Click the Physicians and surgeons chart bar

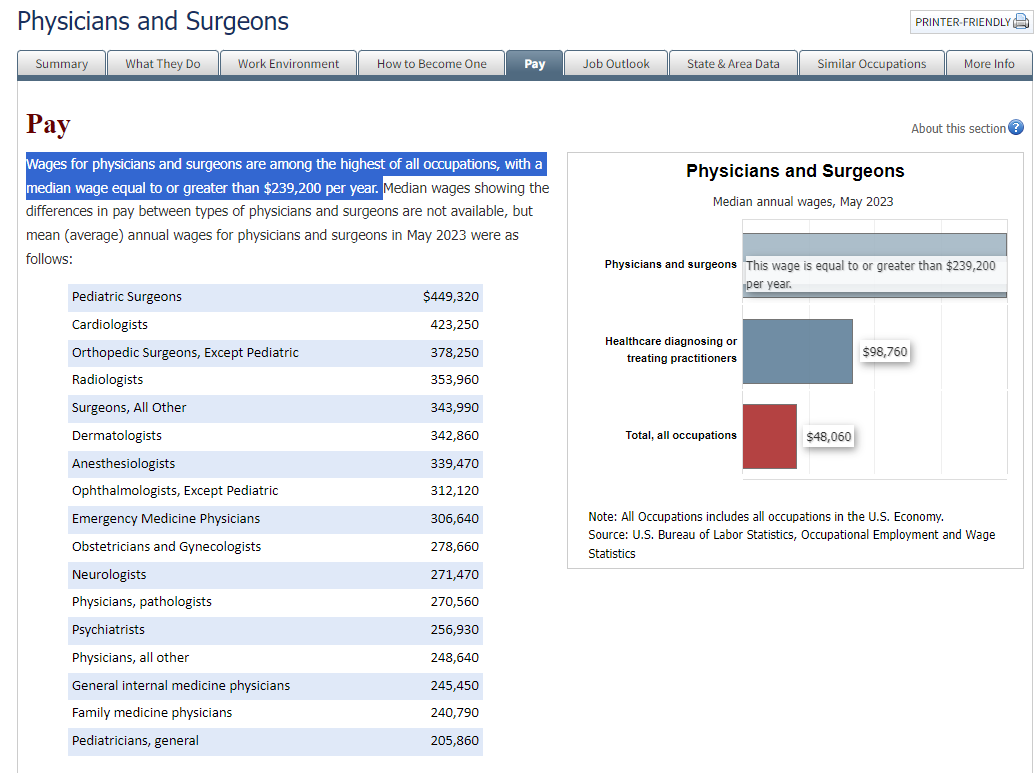[x=874, y=244]
